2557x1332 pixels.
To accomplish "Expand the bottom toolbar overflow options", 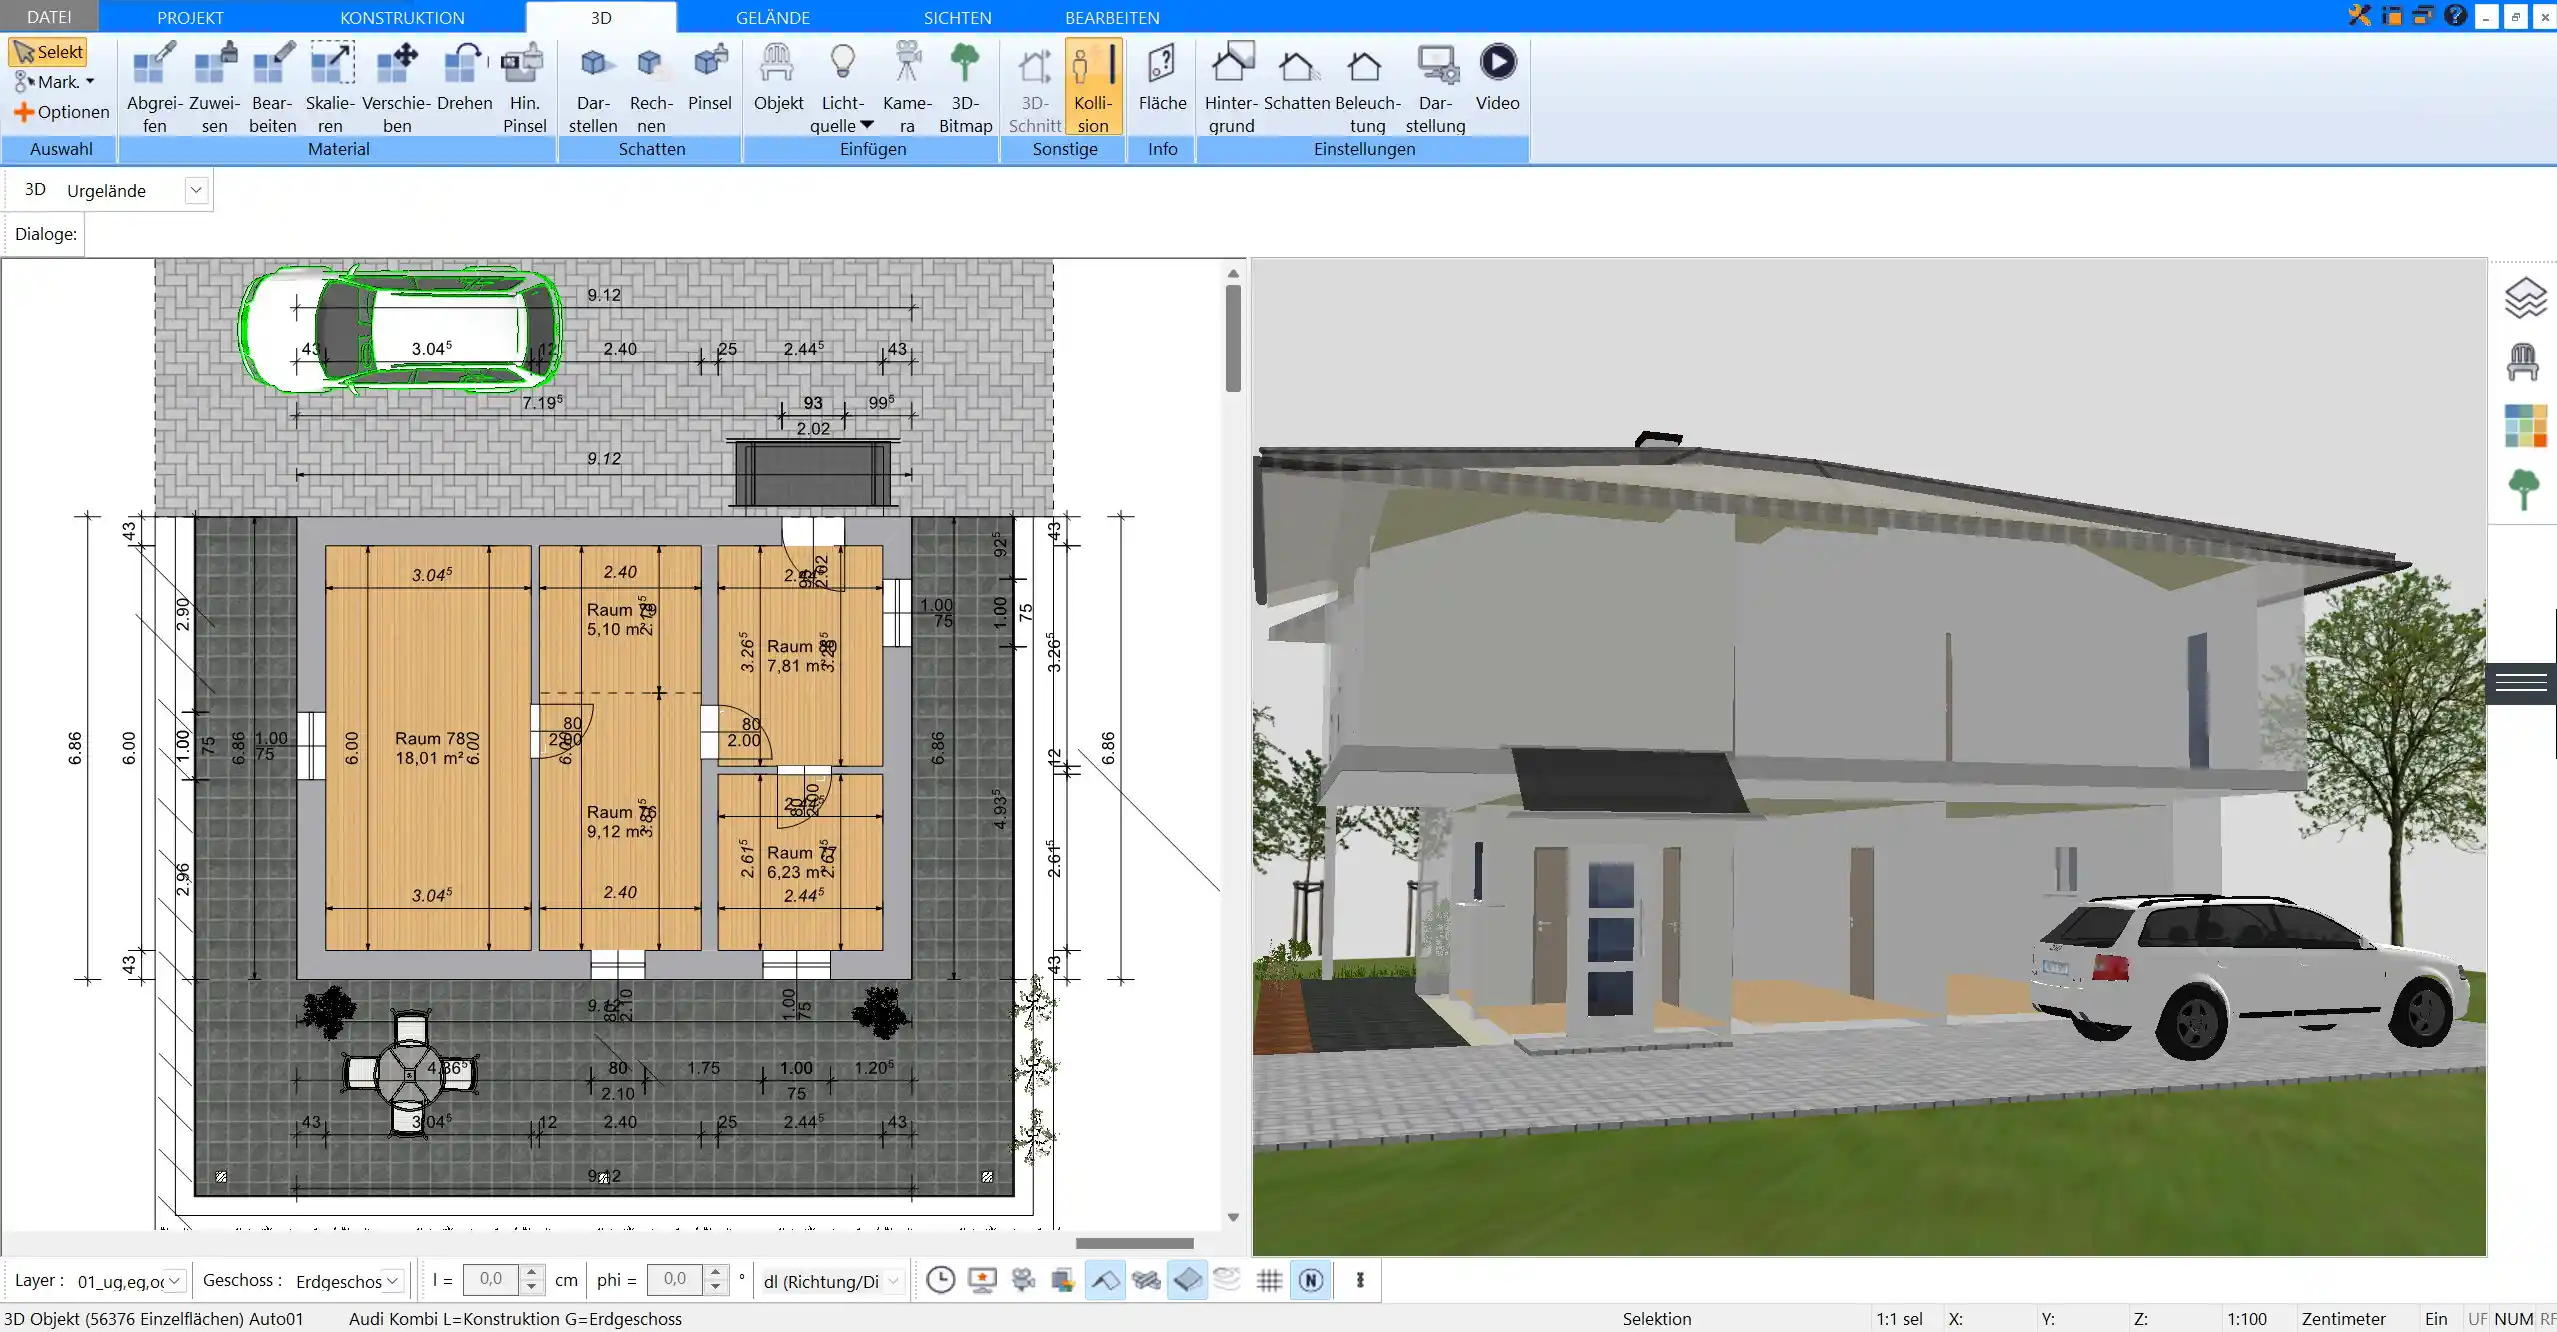I will [x=1359, y=1280].
